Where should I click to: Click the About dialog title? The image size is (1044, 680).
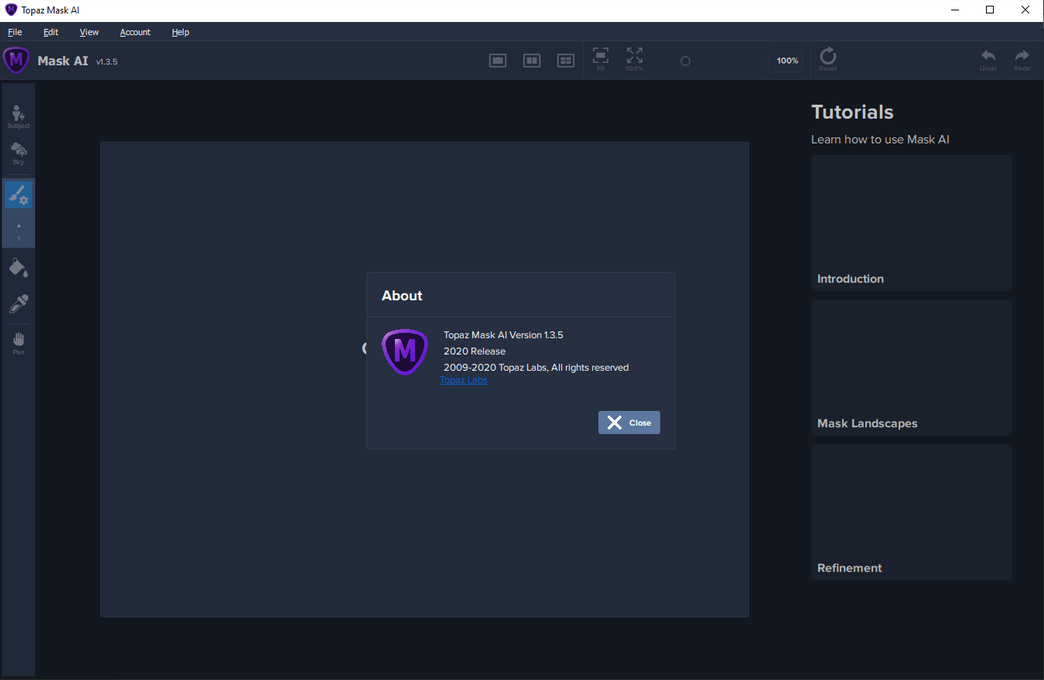401,296
